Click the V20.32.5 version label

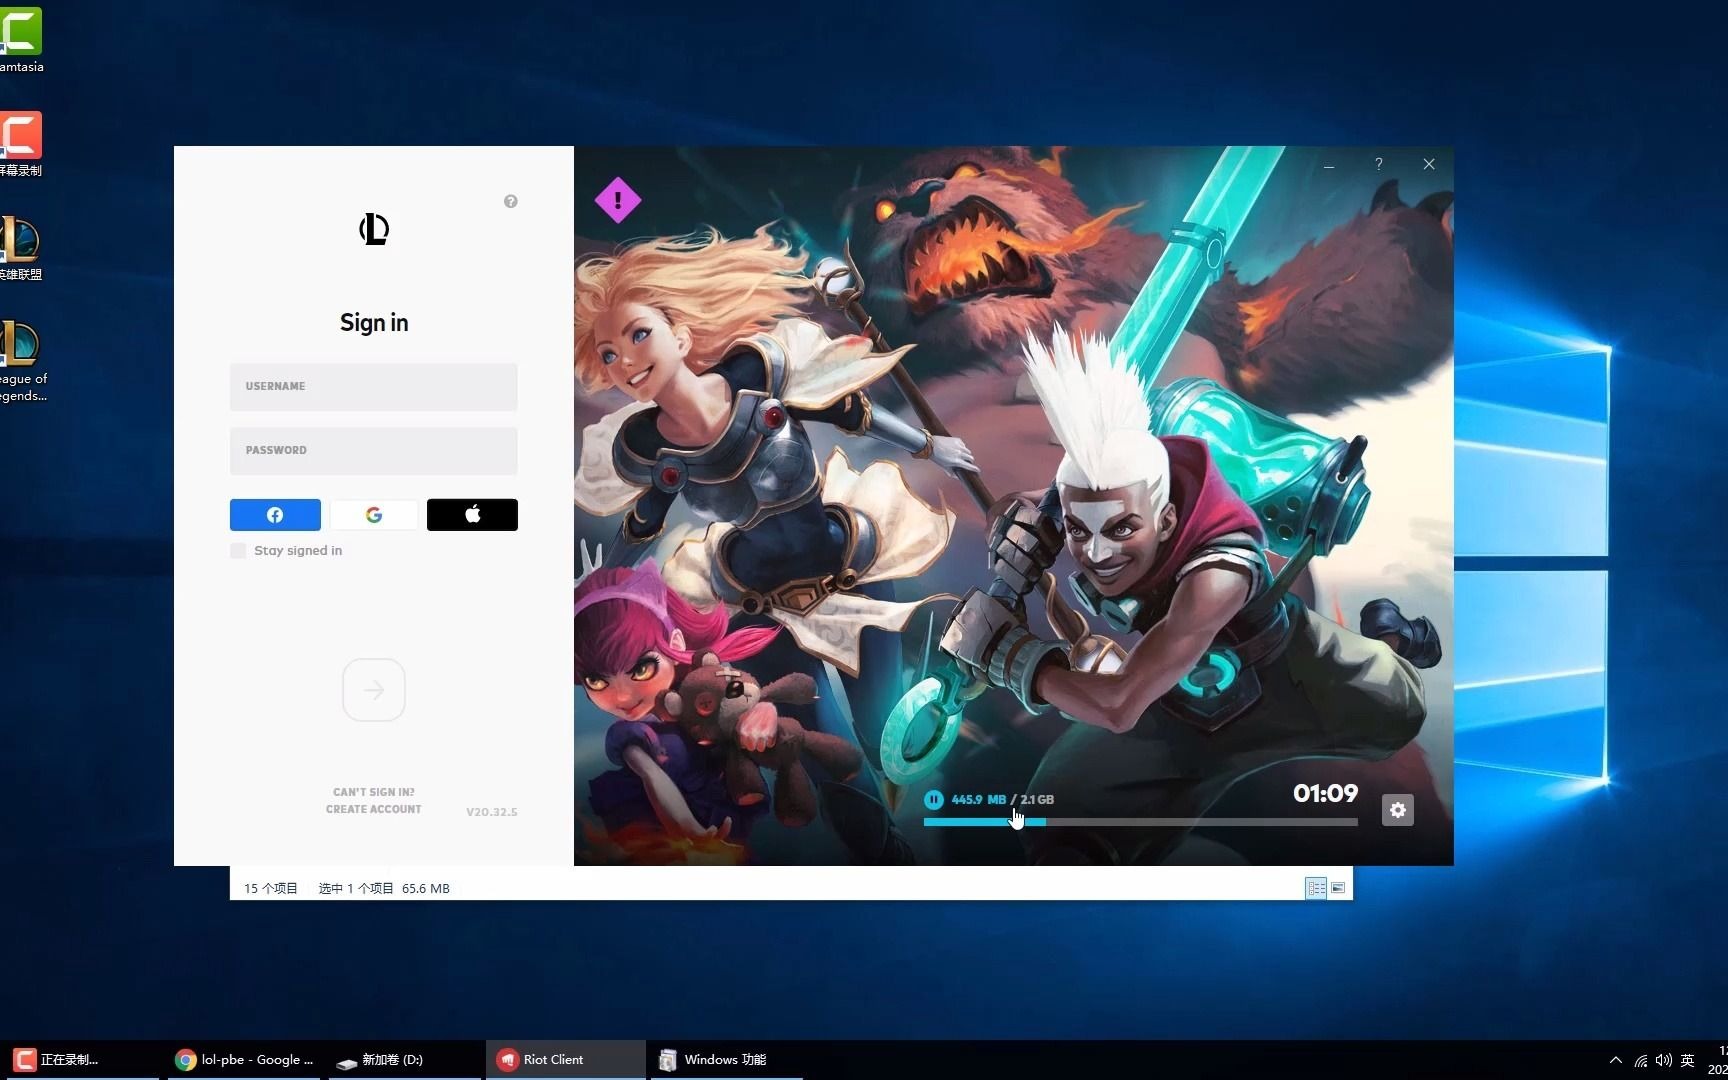click(492, 812)
